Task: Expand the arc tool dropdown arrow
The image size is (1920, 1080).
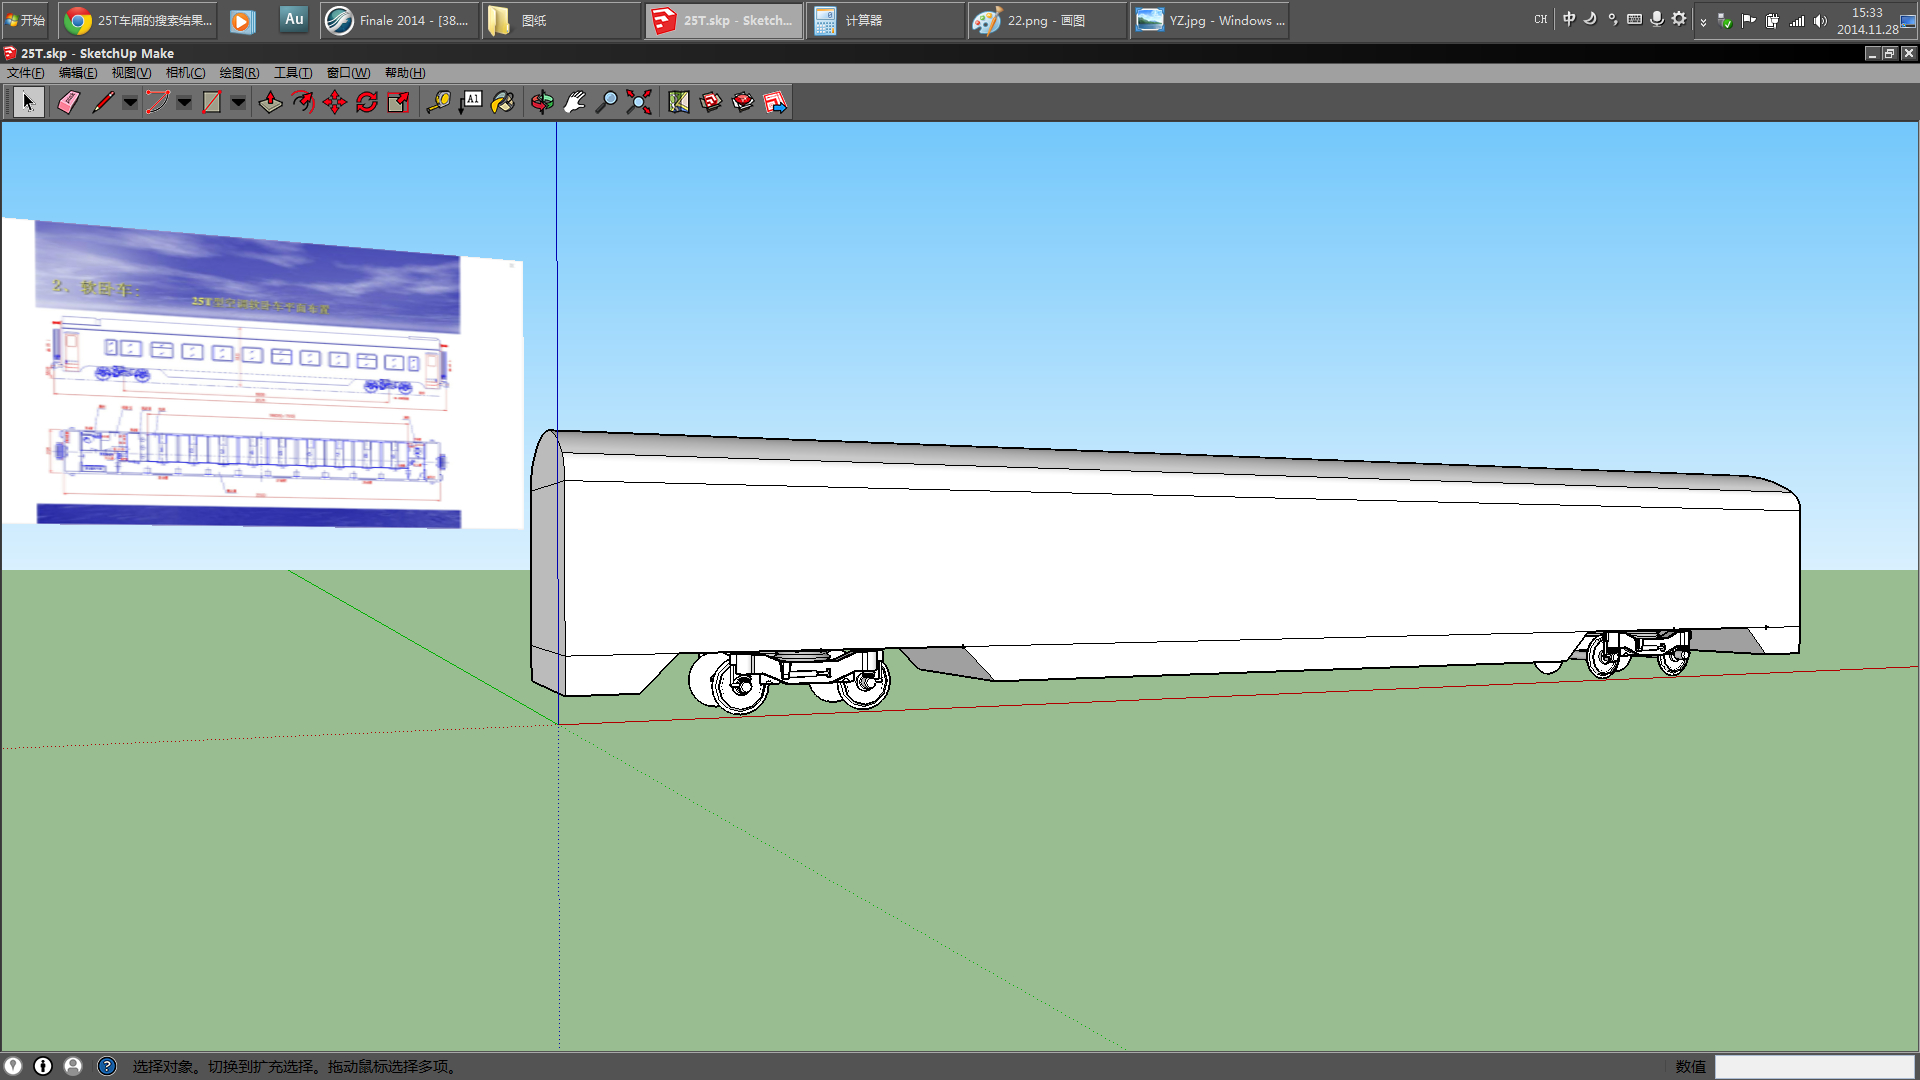Action: tap(184, 102)
